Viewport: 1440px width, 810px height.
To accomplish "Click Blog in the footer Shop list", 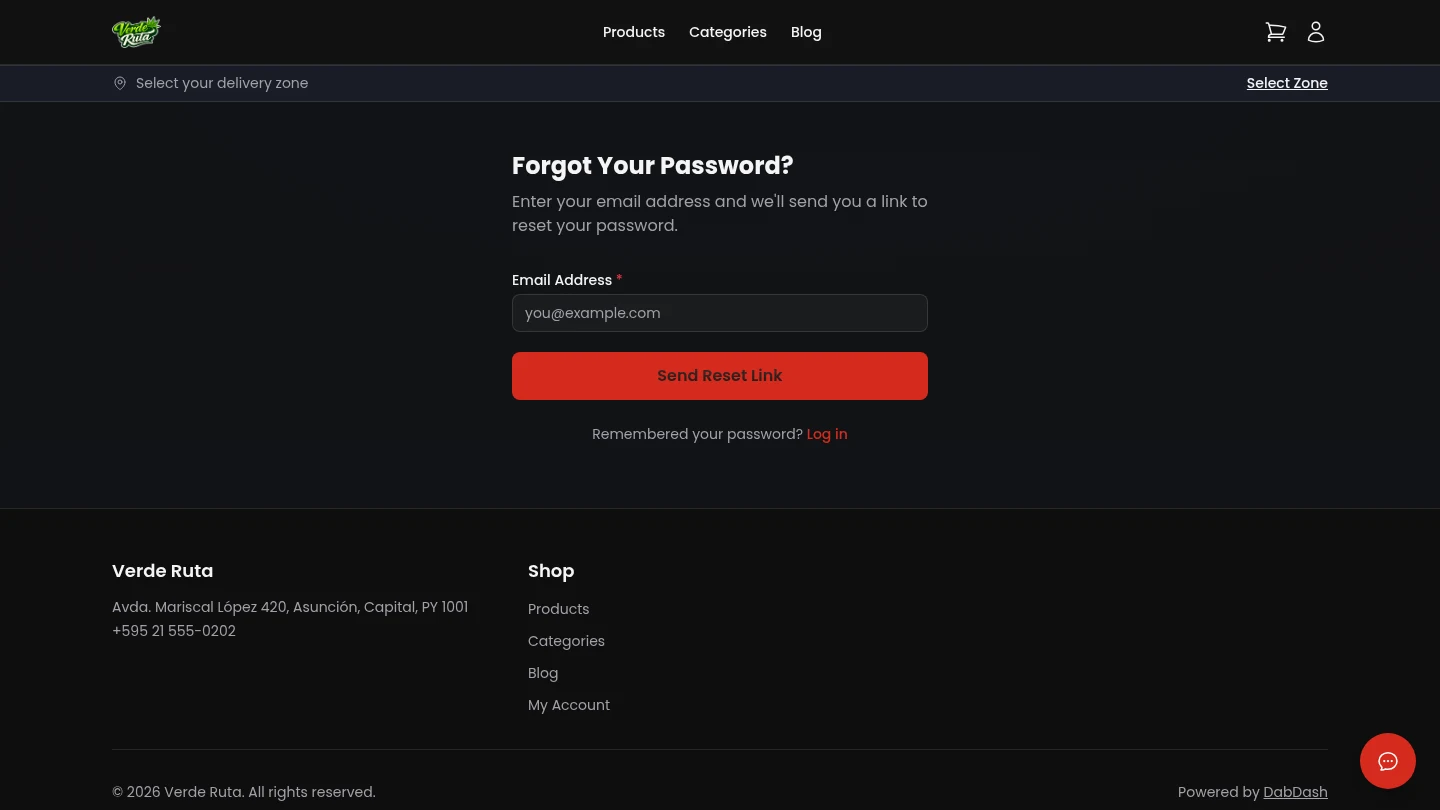I will coord(543,673).
